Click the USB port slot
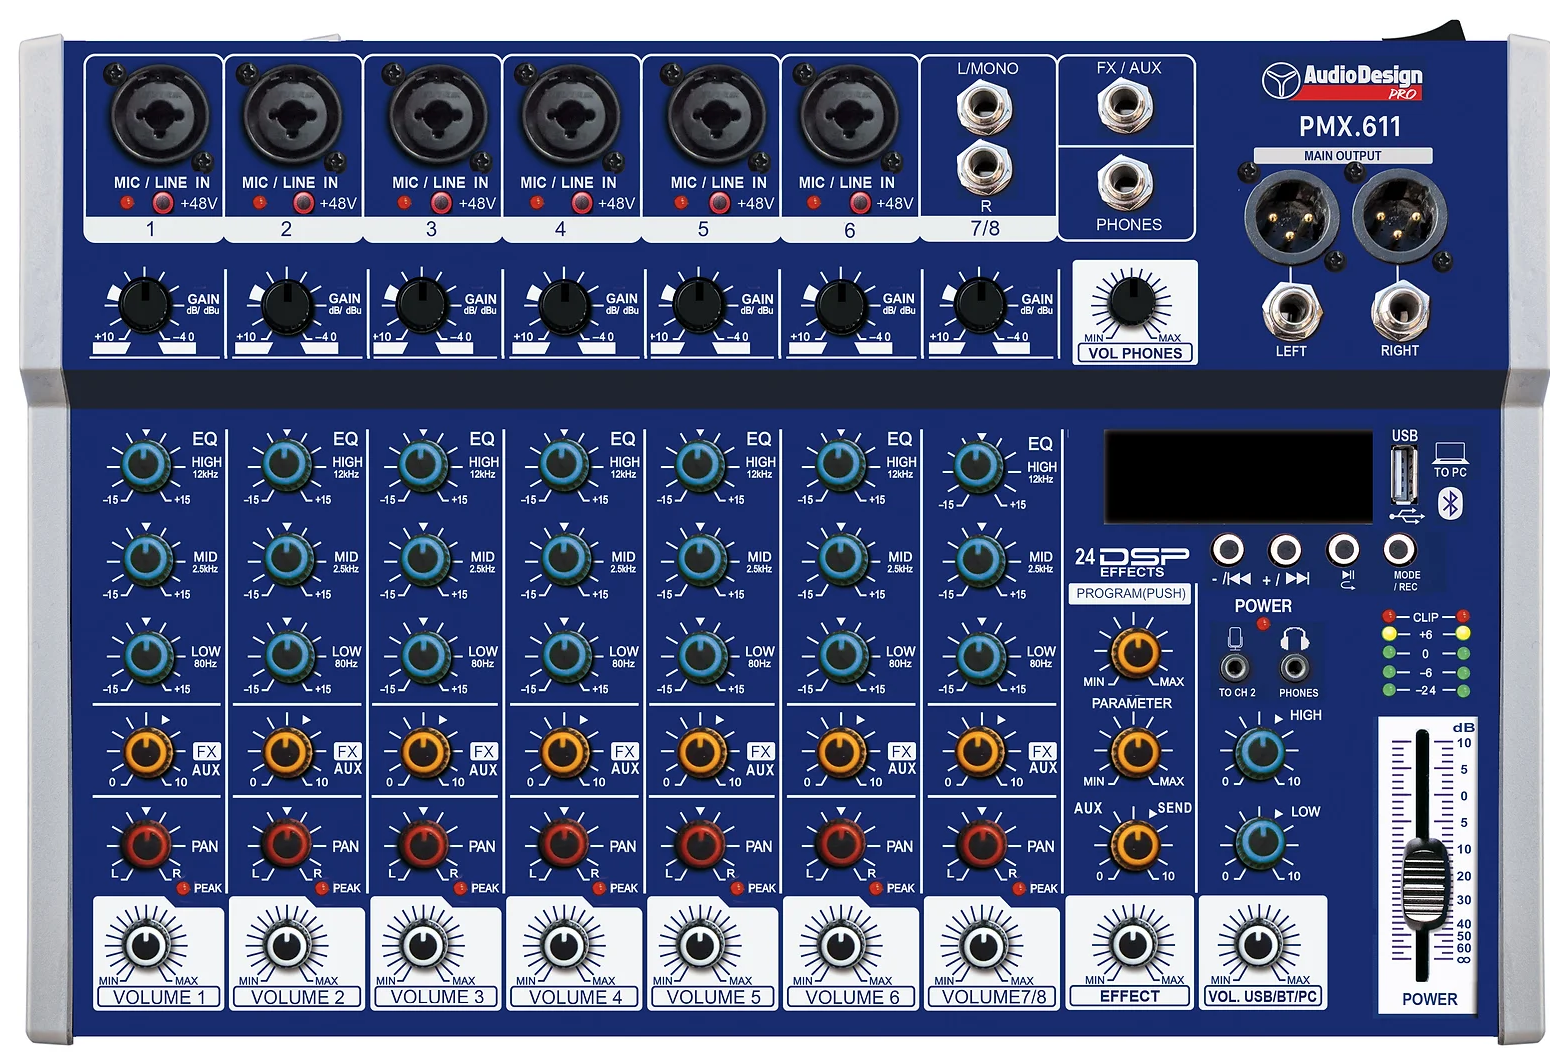 coord(1404,476)
